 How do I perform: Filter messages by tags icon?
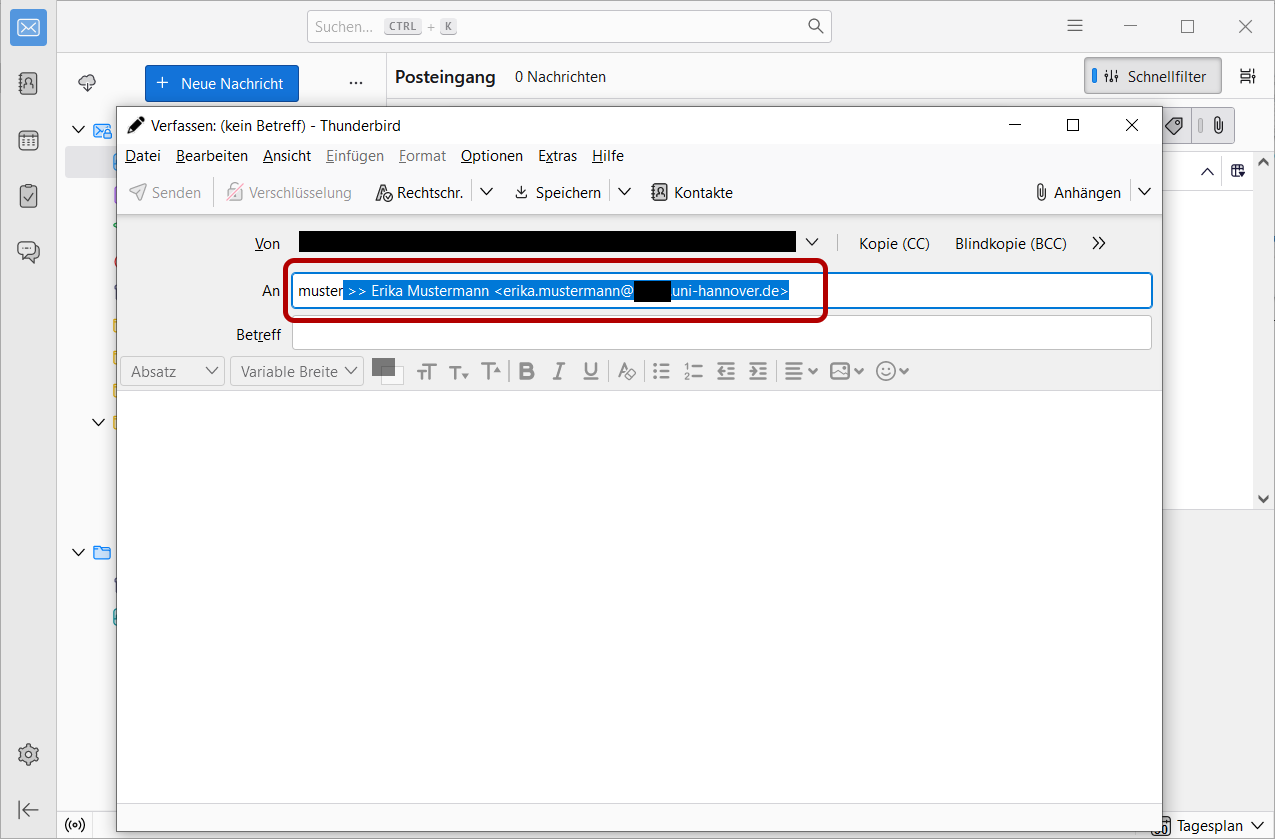pyautogui.click(x=1175, y=126)
